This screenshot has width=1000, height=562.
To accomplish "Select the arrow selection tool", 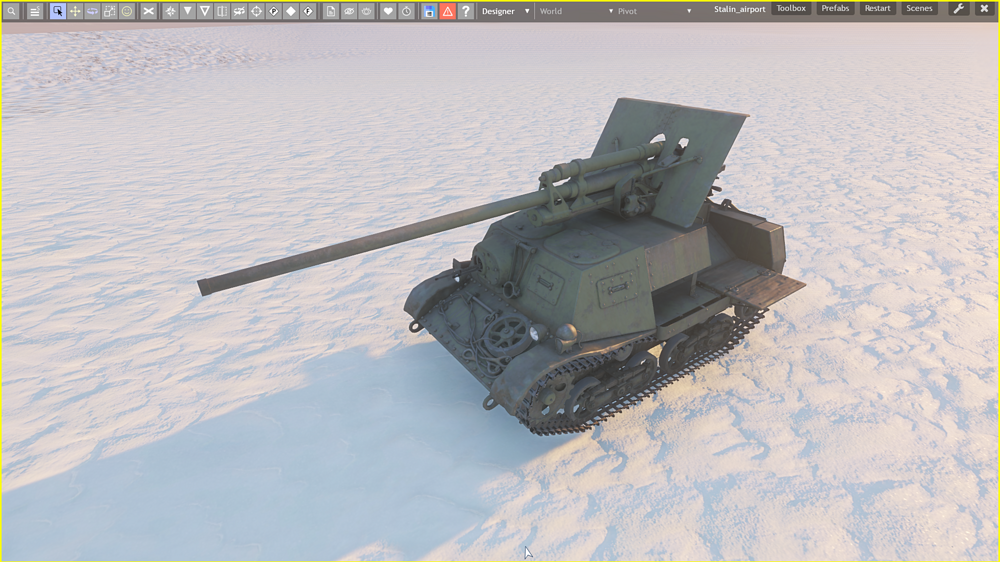I will (x=58, y=11).
